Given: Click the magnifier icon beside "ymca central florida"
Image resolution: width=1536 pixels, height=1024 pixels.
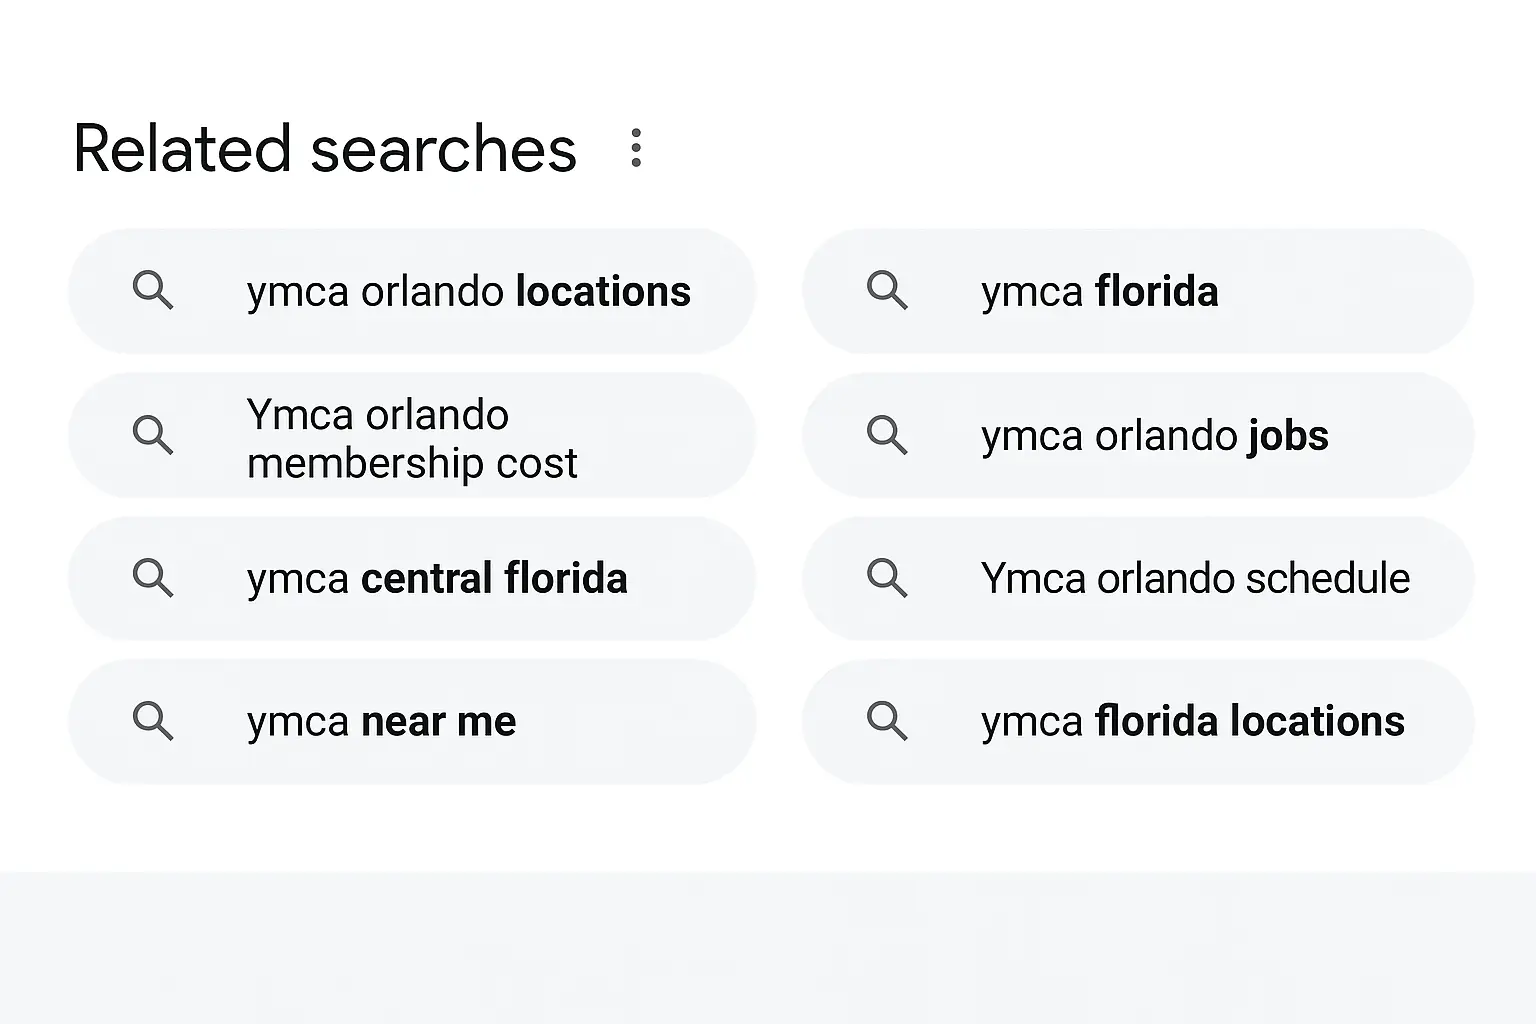Looking at the screenshot, I should [153, 578].
